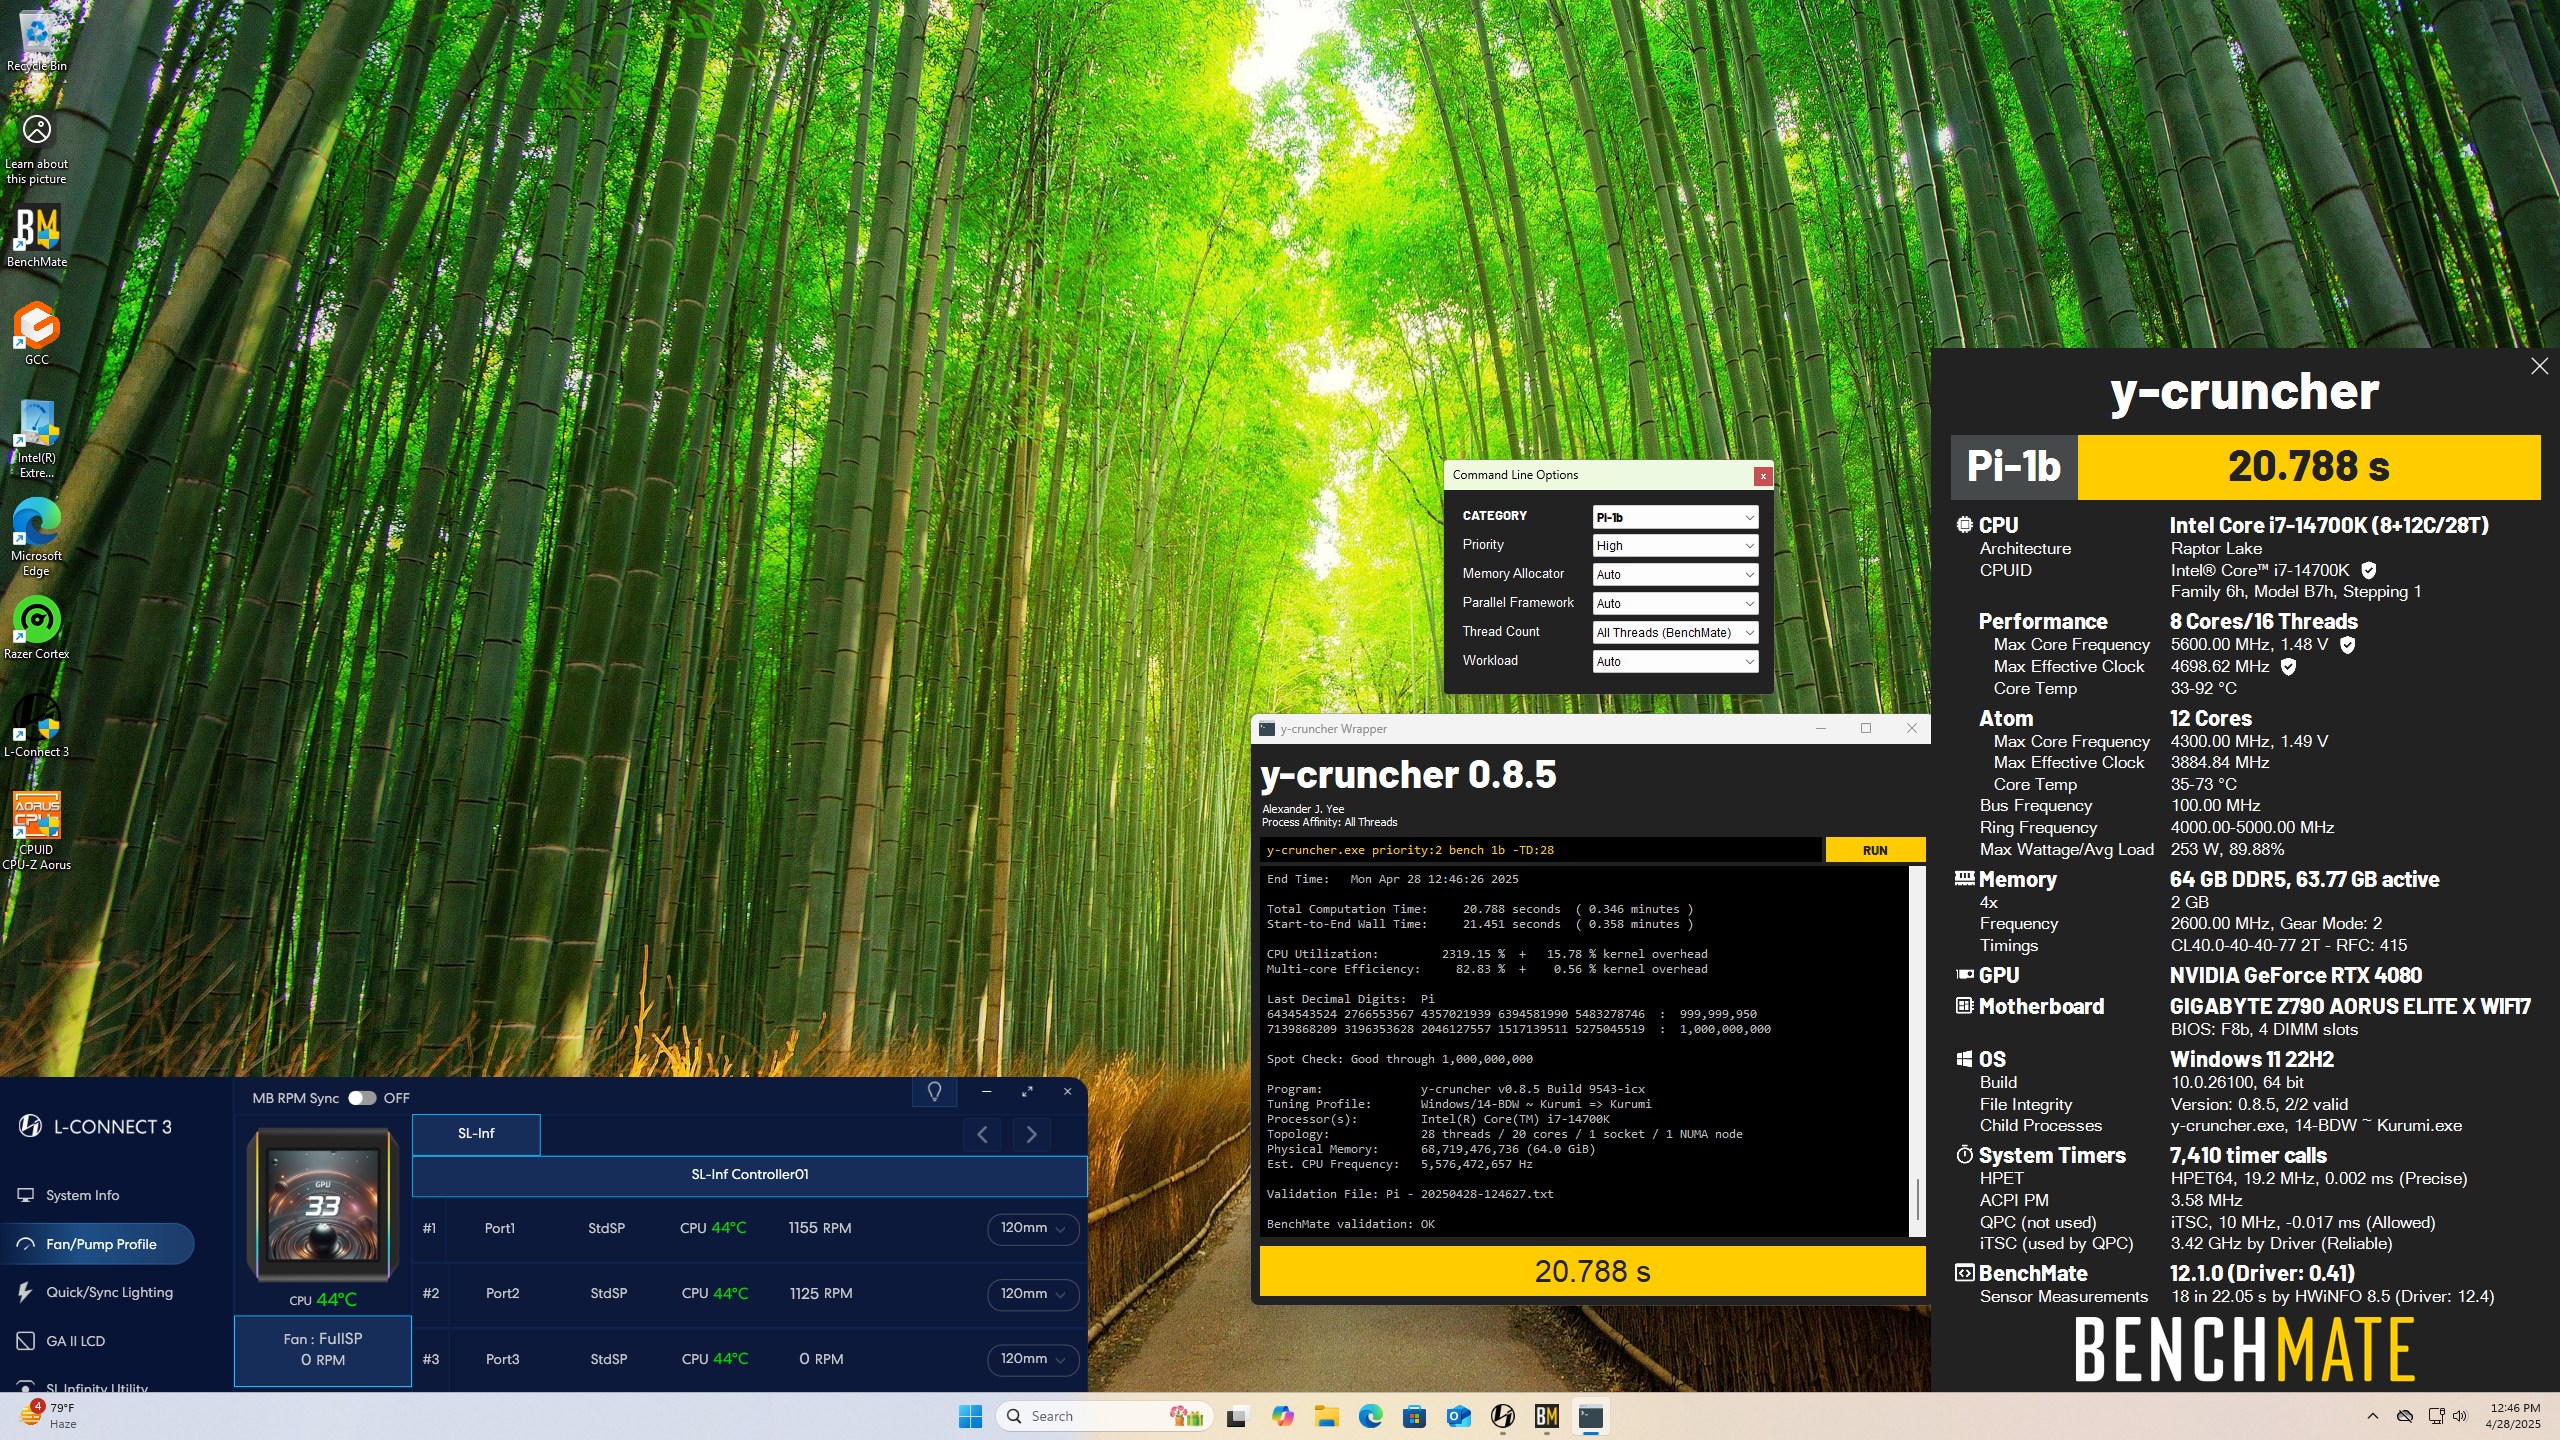Open Outlook from the taskbar

[1458, 1416]
